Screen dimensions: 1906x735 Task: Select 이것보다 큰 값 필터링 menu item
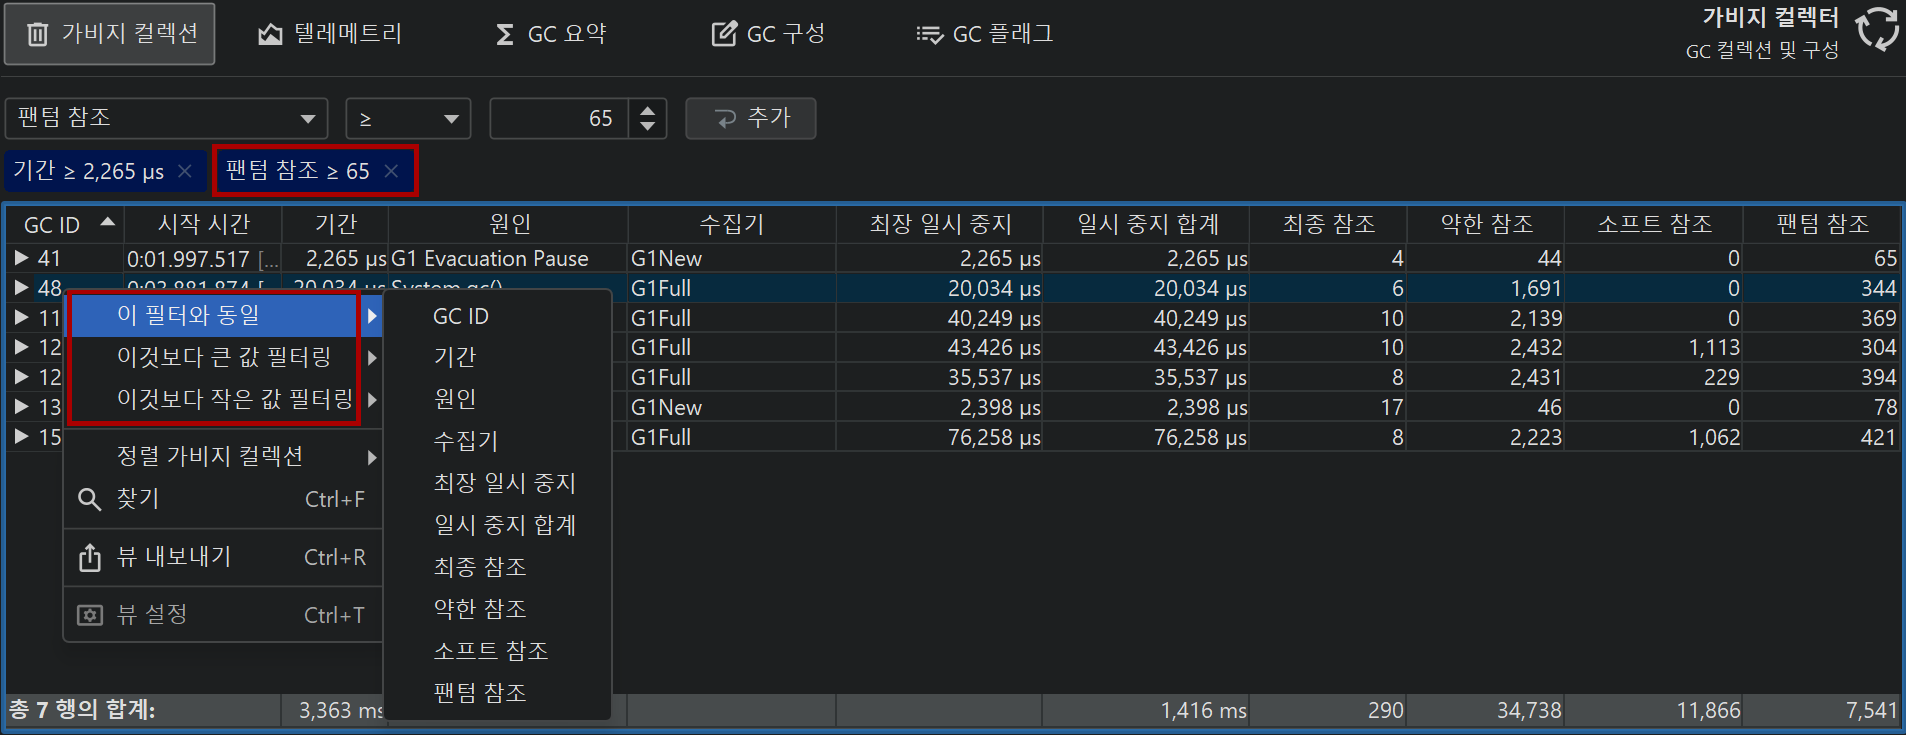[x=224, y=357]
